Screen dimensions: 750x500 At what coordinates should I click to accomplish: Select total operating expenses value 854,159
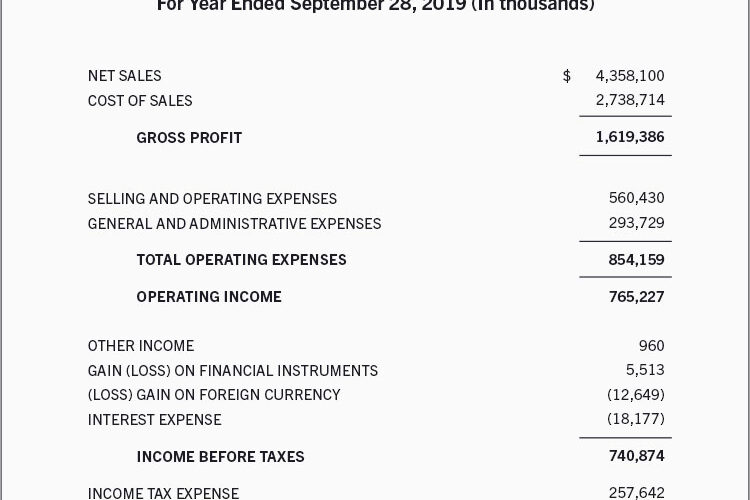point(636,260)
